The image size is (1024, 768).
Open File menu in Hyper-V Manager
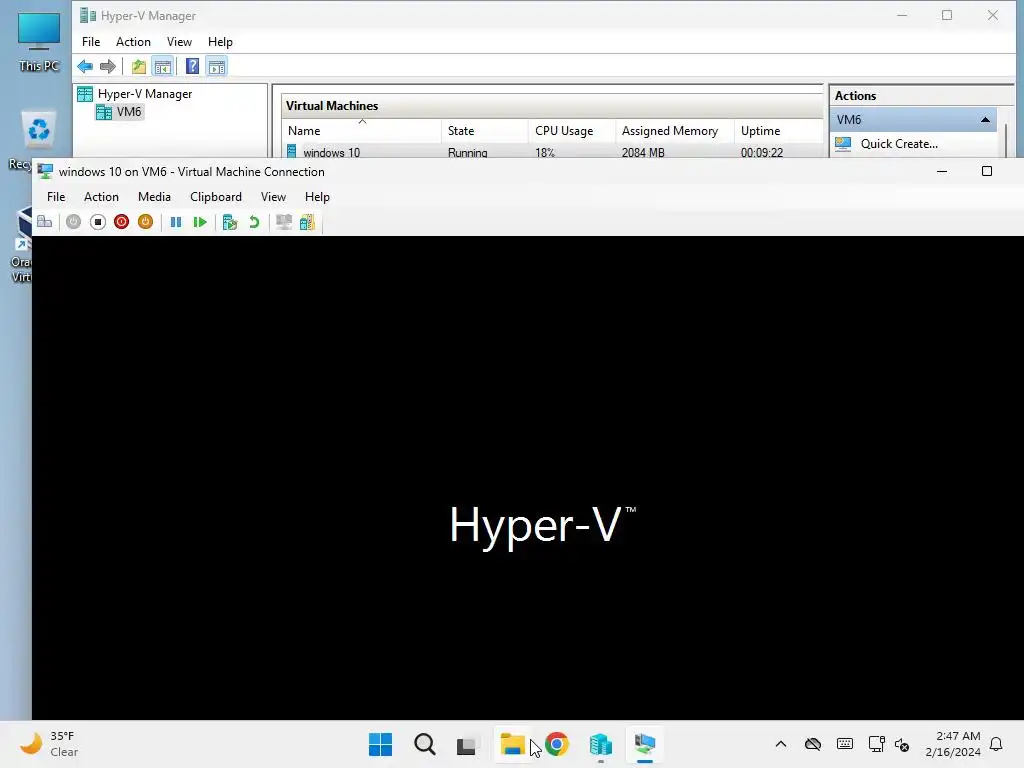[x=91, y=42]
